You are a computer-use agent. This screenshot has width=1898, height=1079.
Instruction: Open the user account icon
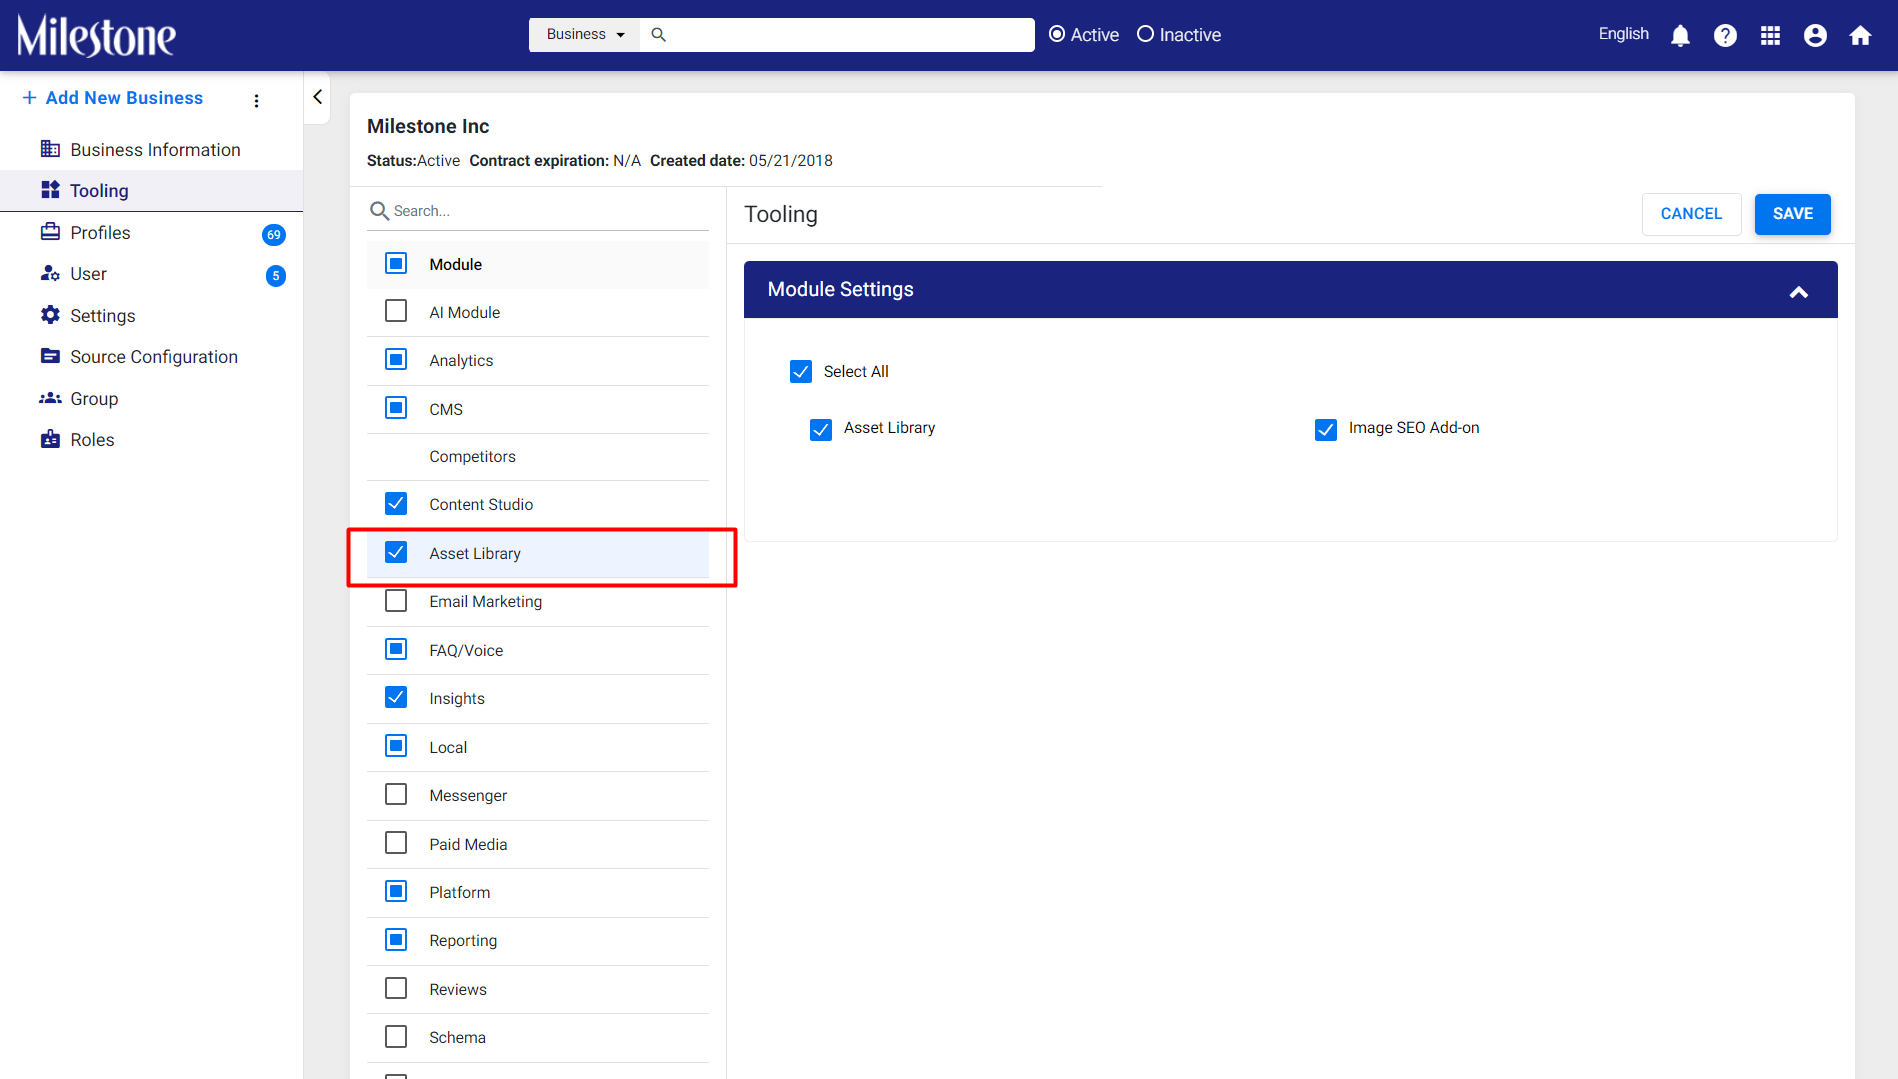click(x=1815, y=36)
